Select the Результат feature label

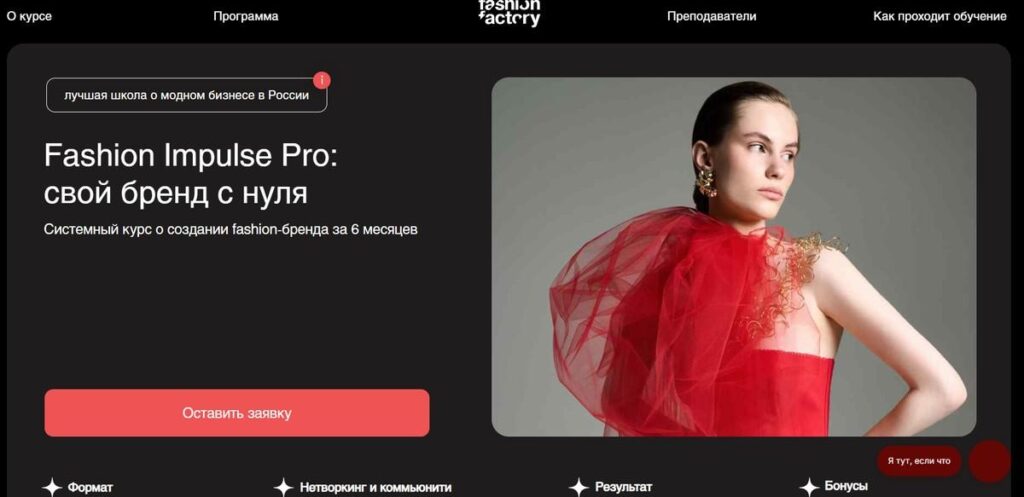[x=623, y=487]
